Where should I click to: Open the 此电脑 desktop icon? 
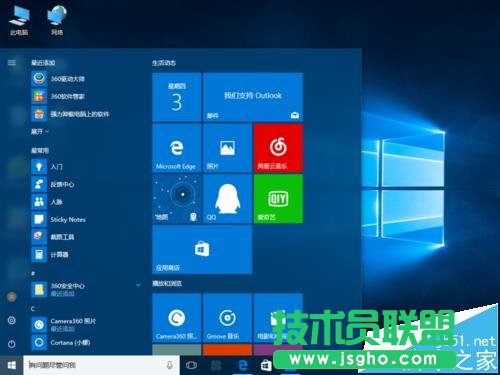tap(19, 21)
